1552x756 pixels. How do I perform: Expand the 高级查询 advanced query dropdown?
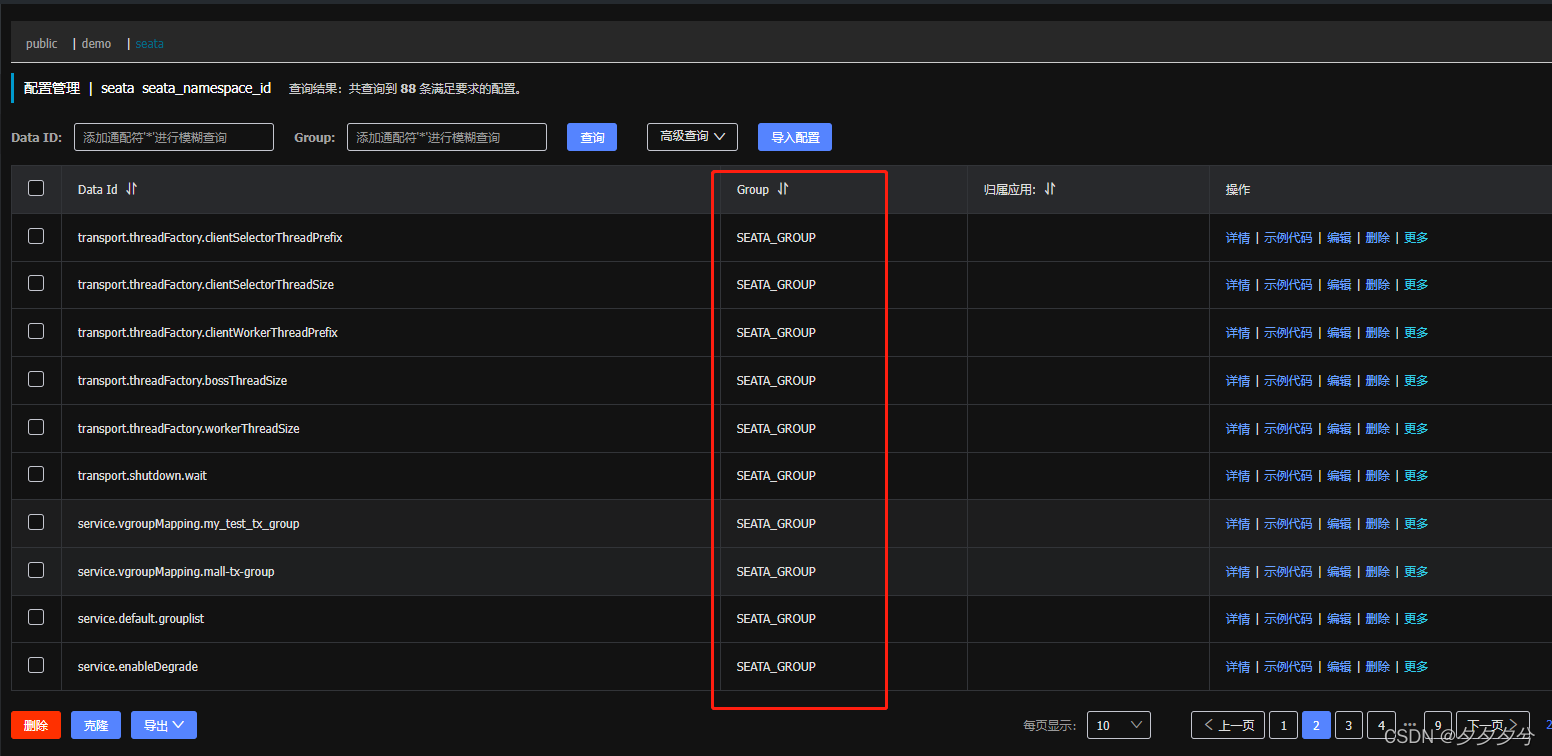click(692, 137)
